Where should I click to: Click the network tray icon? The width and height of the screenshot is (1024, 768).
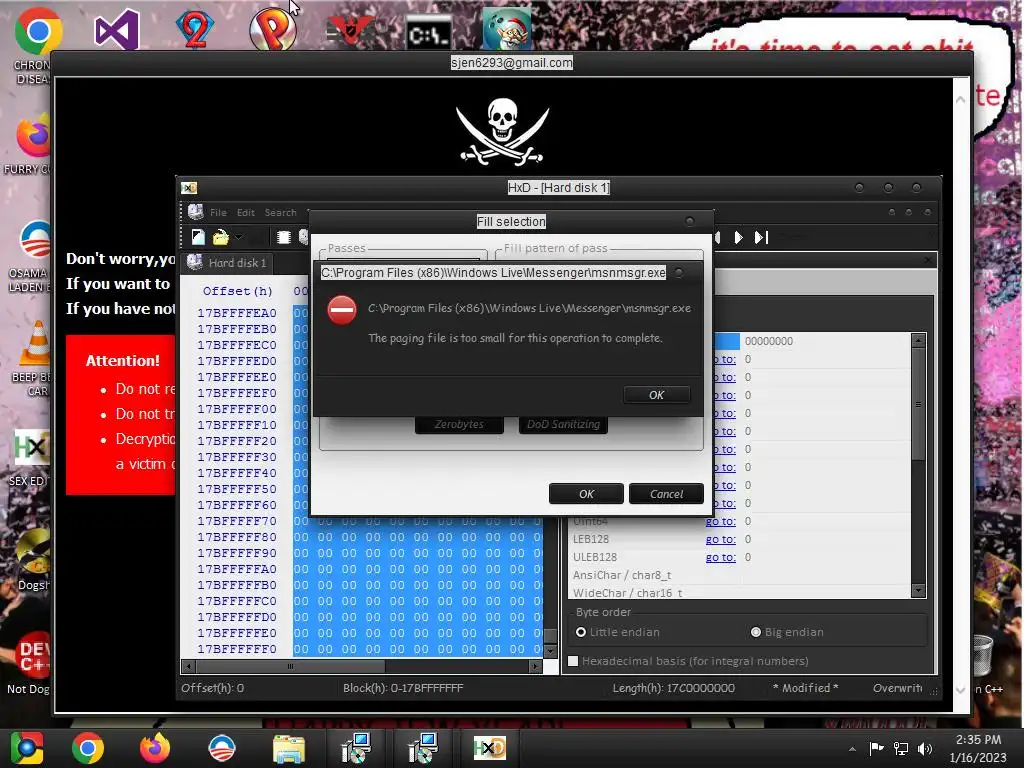(x=901, y=748)
